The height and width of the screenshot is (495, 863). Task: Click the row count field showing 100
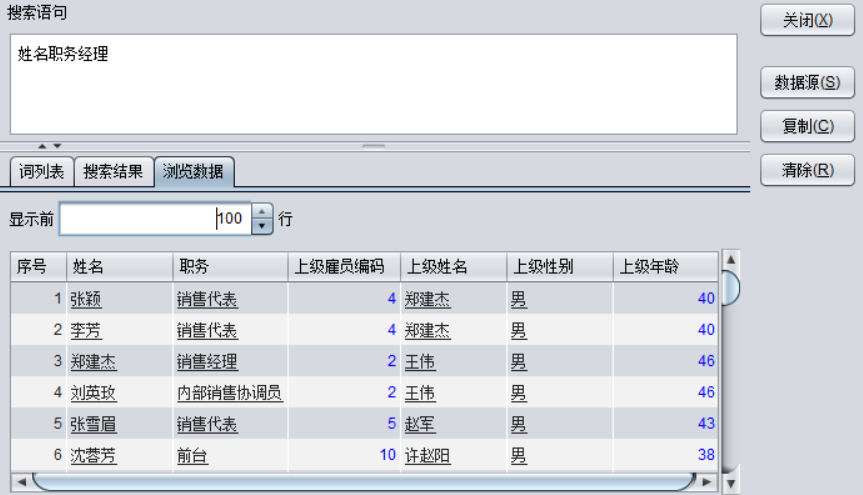(x=153, y=218)
